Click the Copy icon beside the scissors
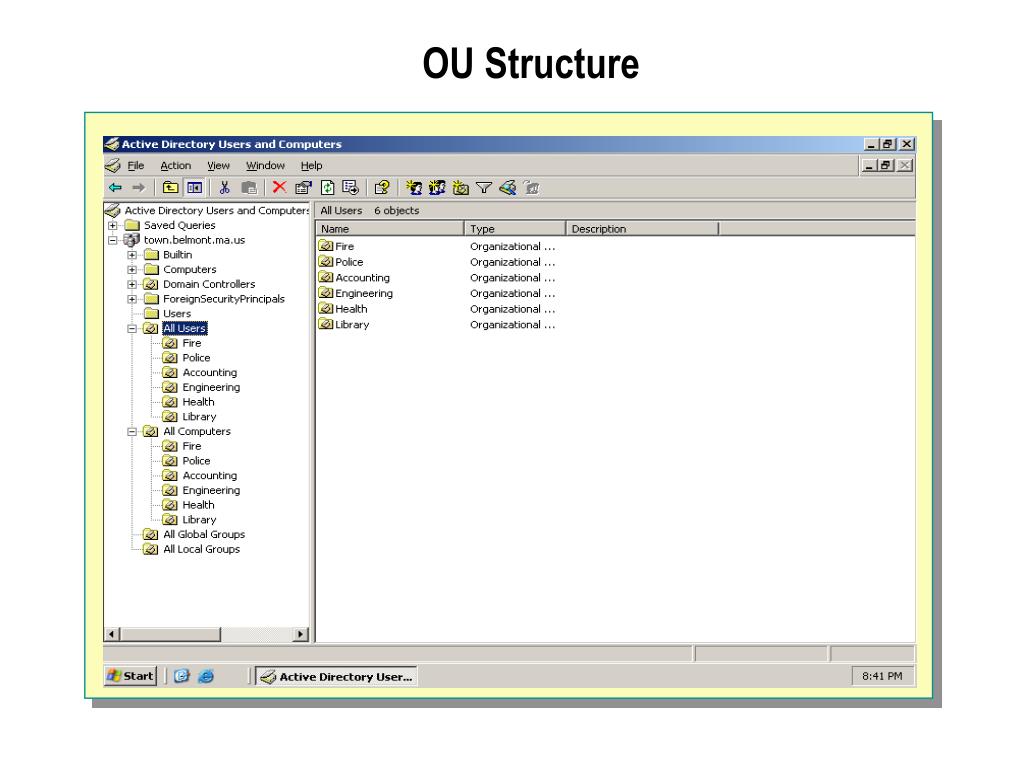1024x768 pixels. (x=248, y=188)
